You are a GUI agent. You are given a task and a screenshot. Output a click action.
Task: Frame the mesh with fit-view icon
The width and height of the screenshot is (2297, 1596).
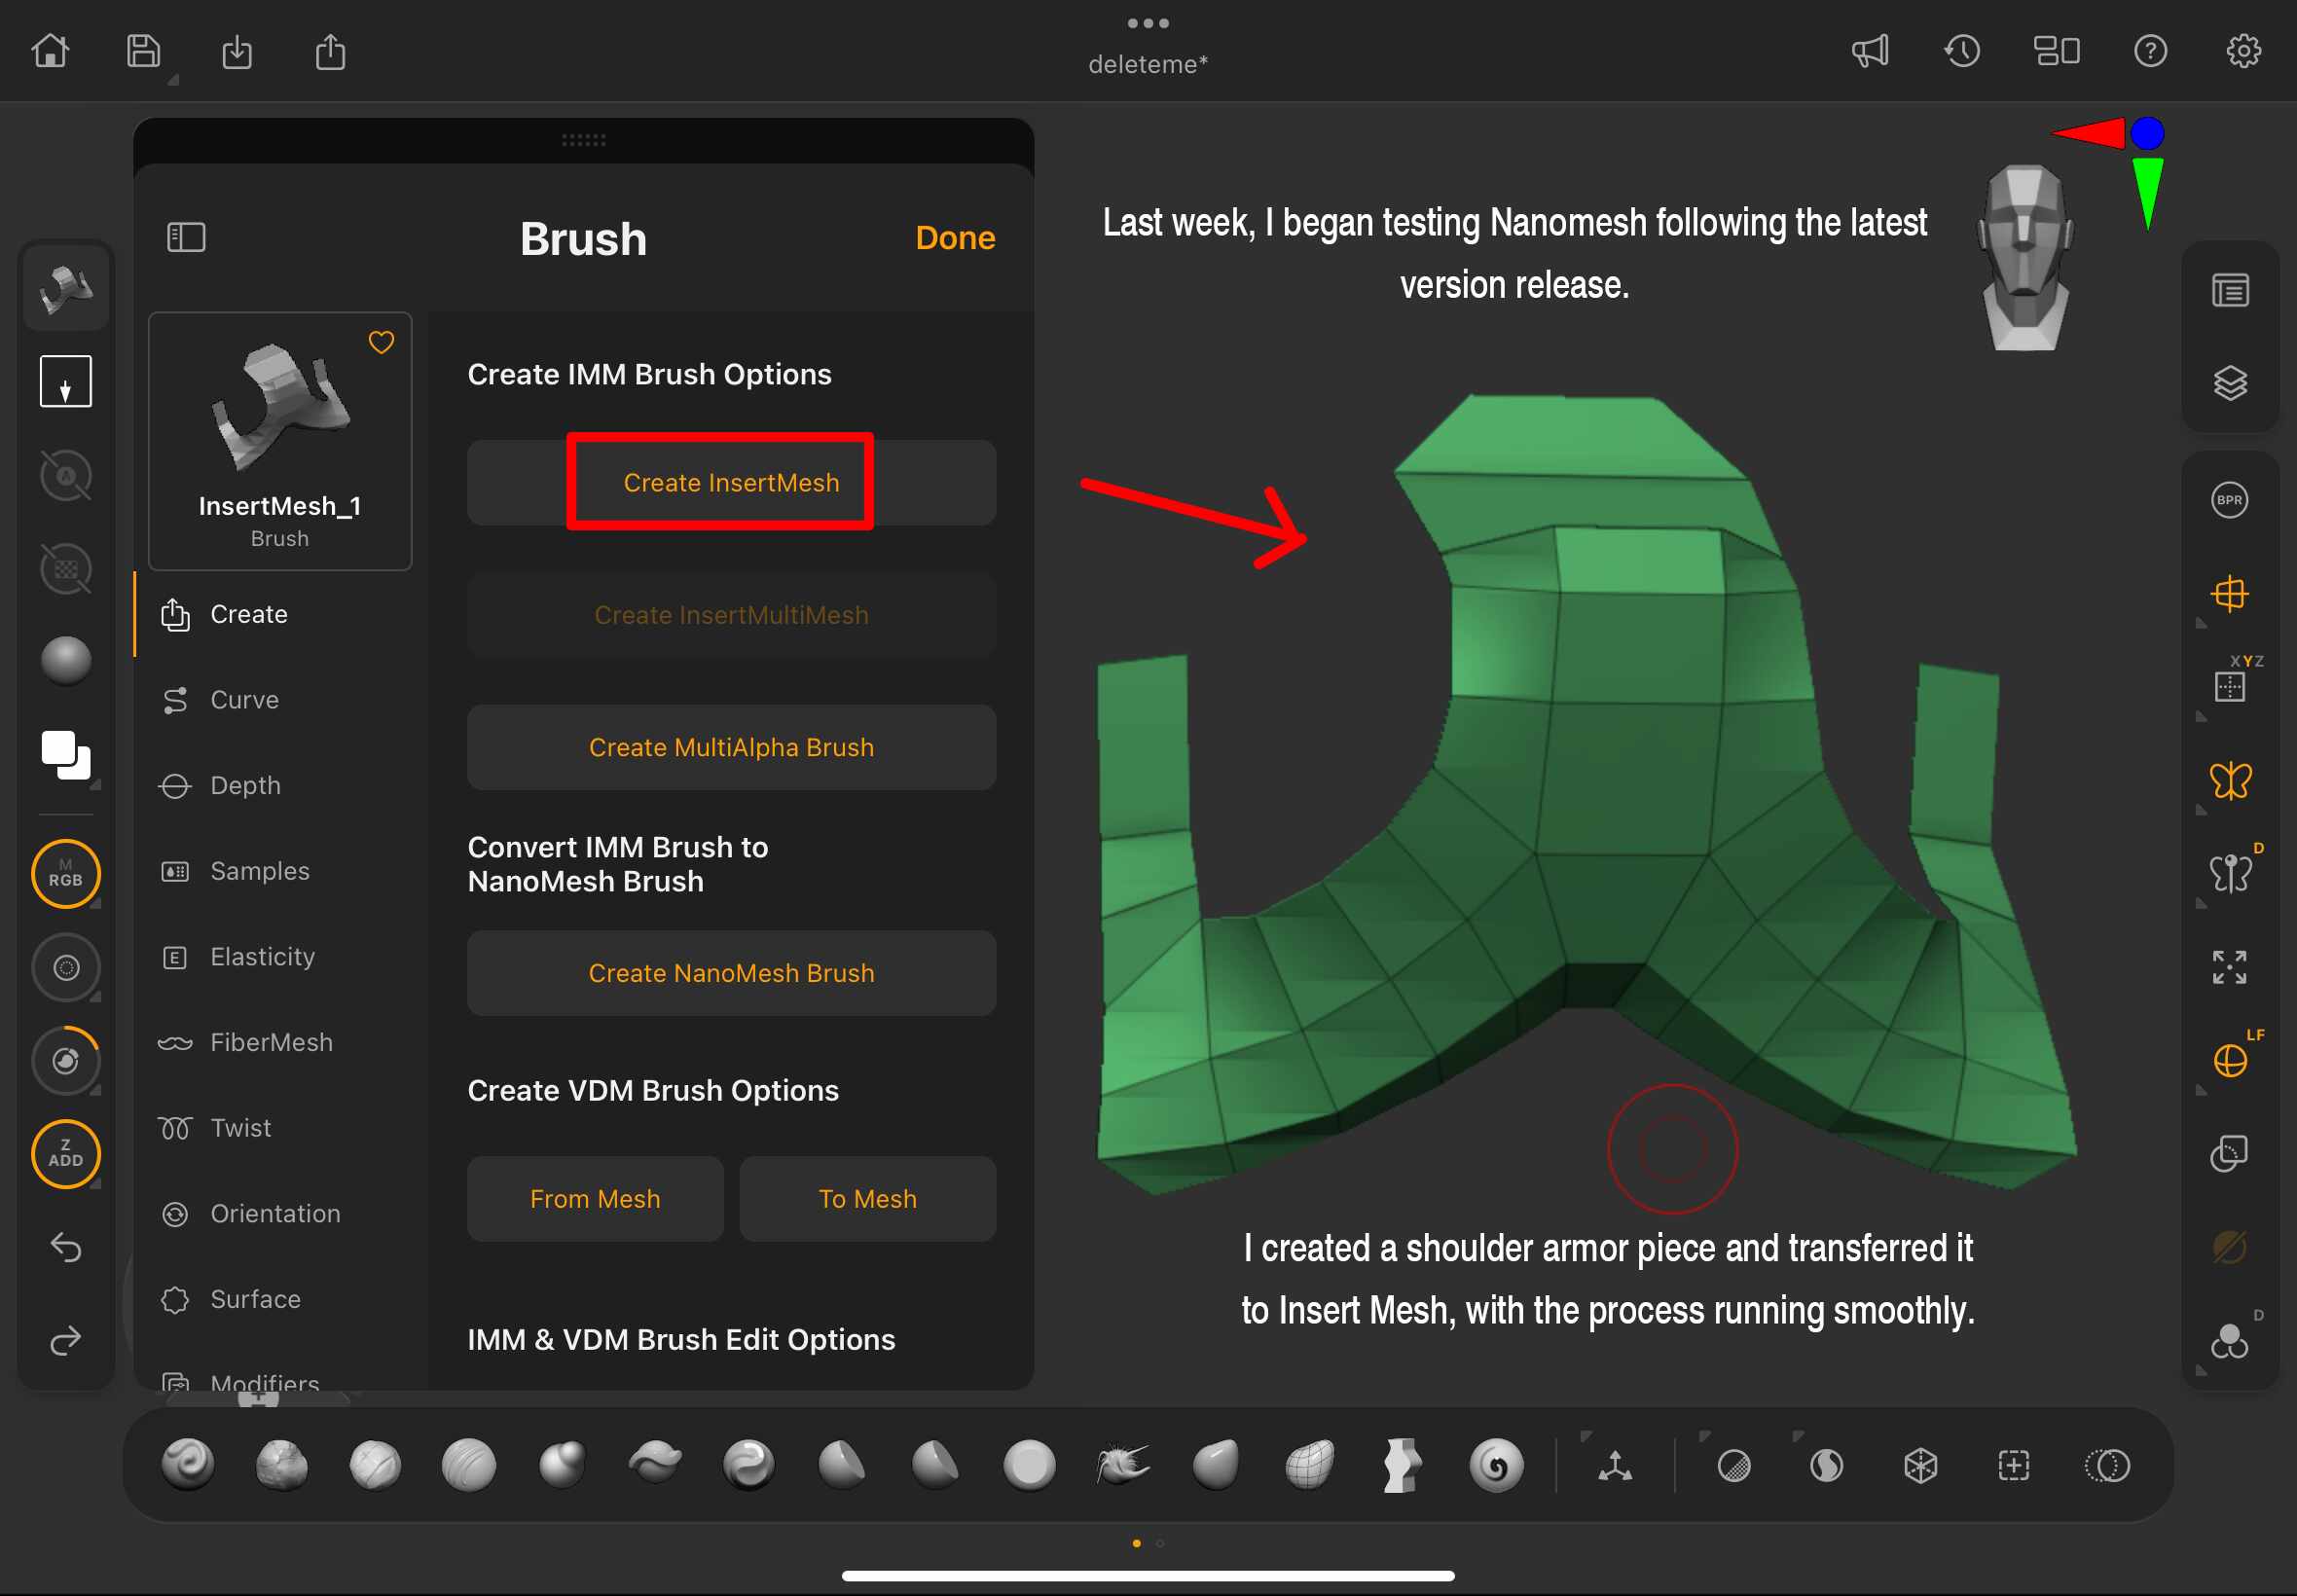click(2229, 967)
